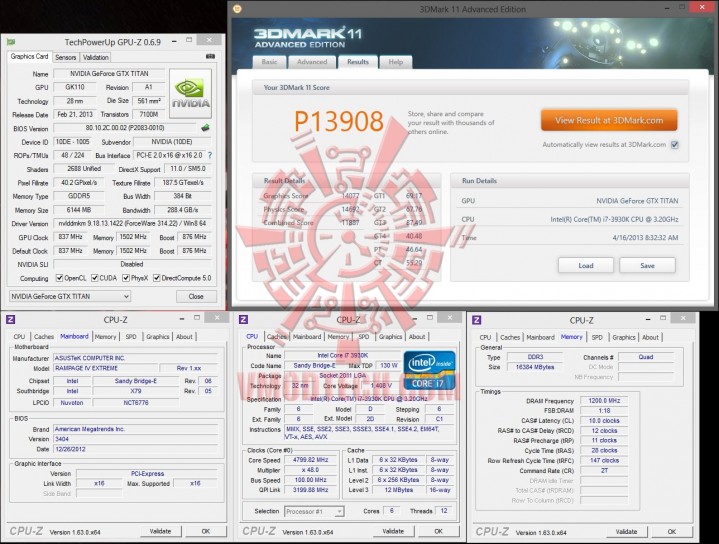Image resolution: width=719 pixels, height=544 pixels.
Task: Open the Help tab in 3DMark 11
Action: (396, 62)
